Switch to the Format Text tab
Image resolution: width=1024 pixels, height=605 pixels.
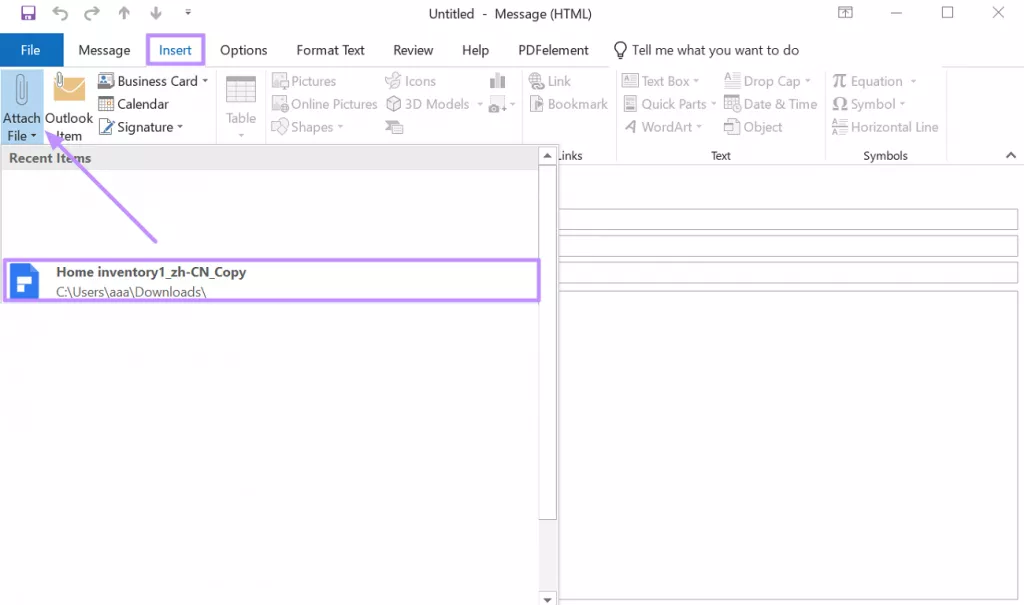(330, 50)
